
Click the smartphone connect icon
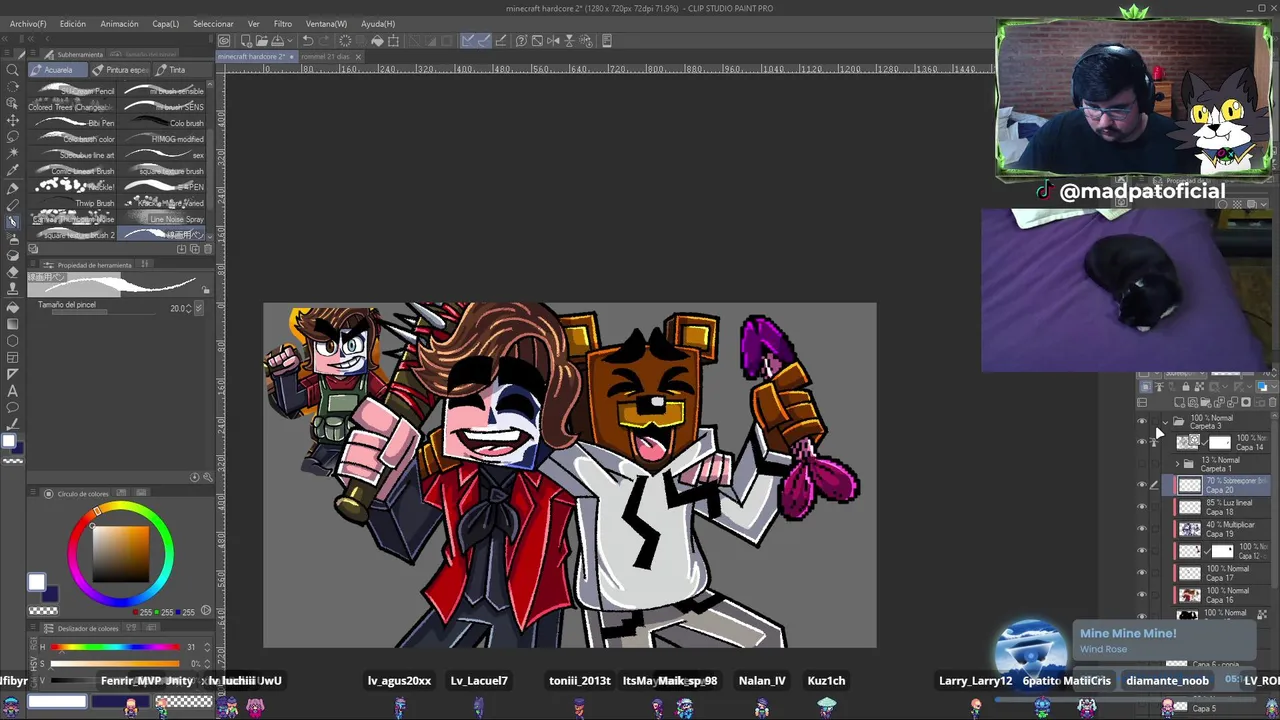(608, 41)
